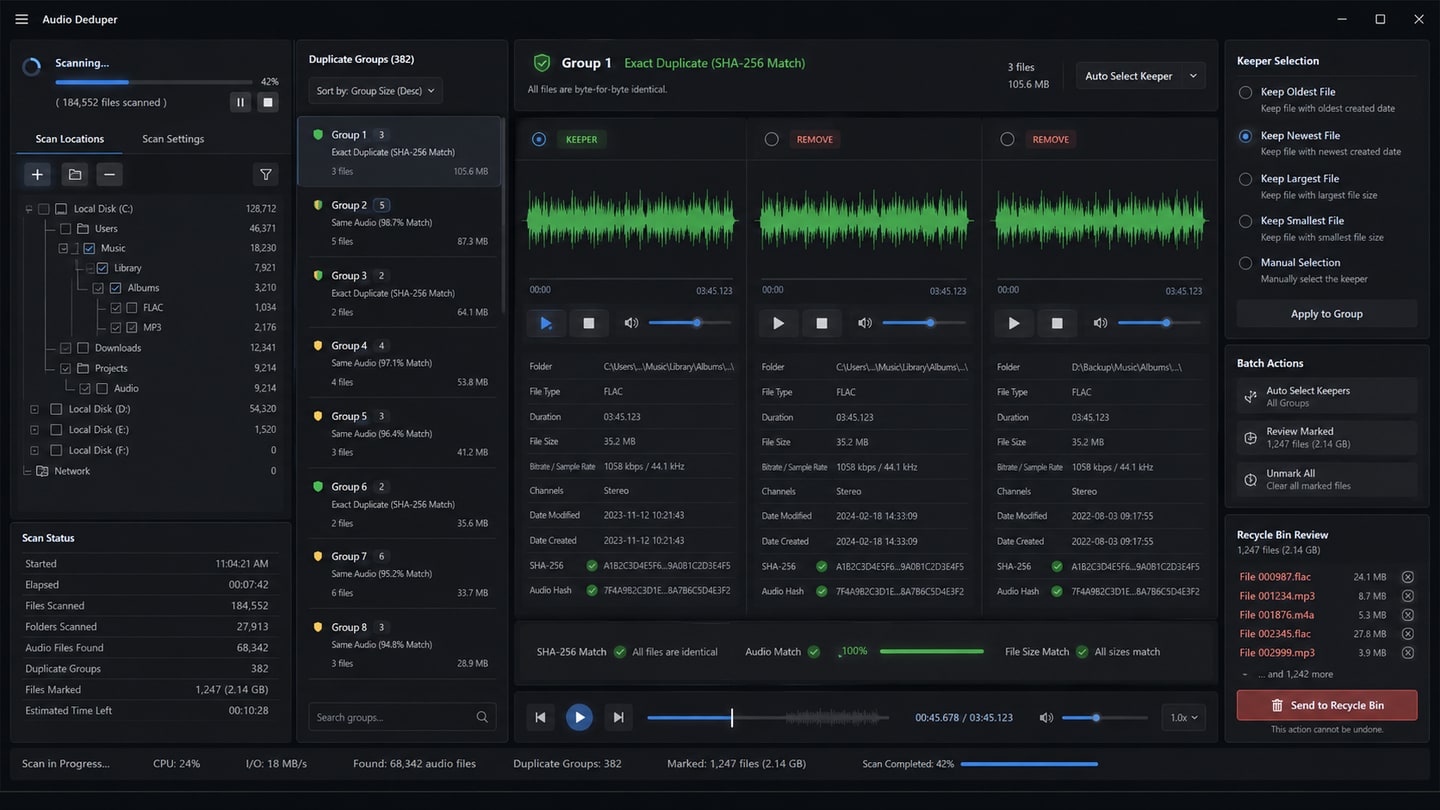The height and width of the screenshot is (810, 1440).
Task: Expand Local Disk (E:) tree node
Action: (34, 430)
